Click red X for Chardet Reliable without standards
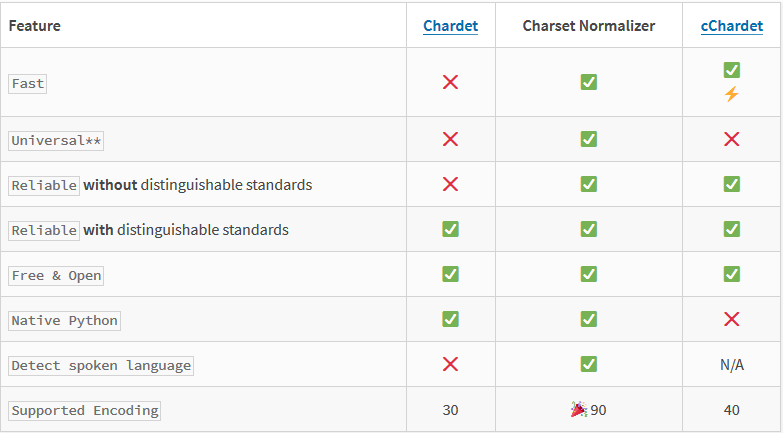Image resolution: width=783 pixels, height=433 pixels. pos(450,184)
